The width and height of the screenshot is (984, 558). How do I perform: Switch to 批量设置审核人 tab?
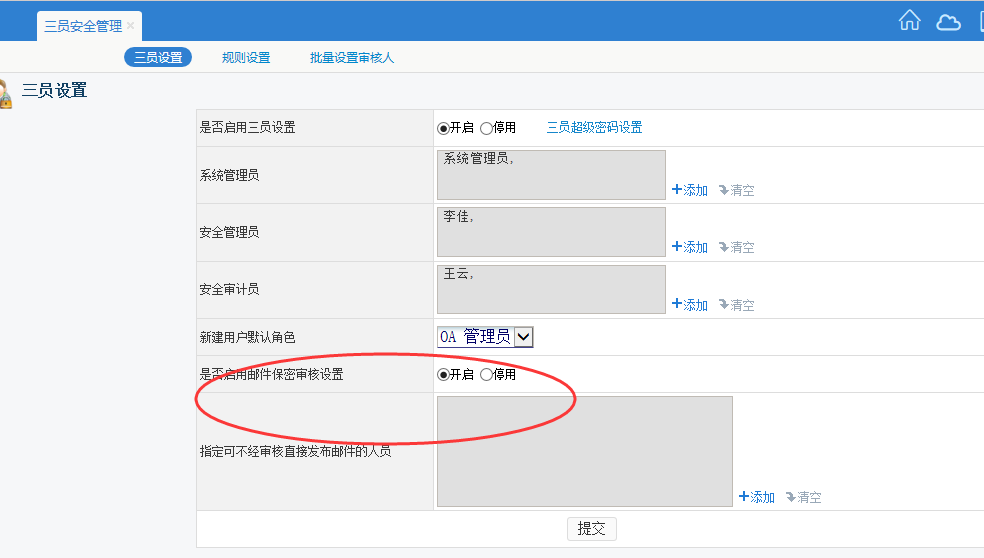coord(352,58)
